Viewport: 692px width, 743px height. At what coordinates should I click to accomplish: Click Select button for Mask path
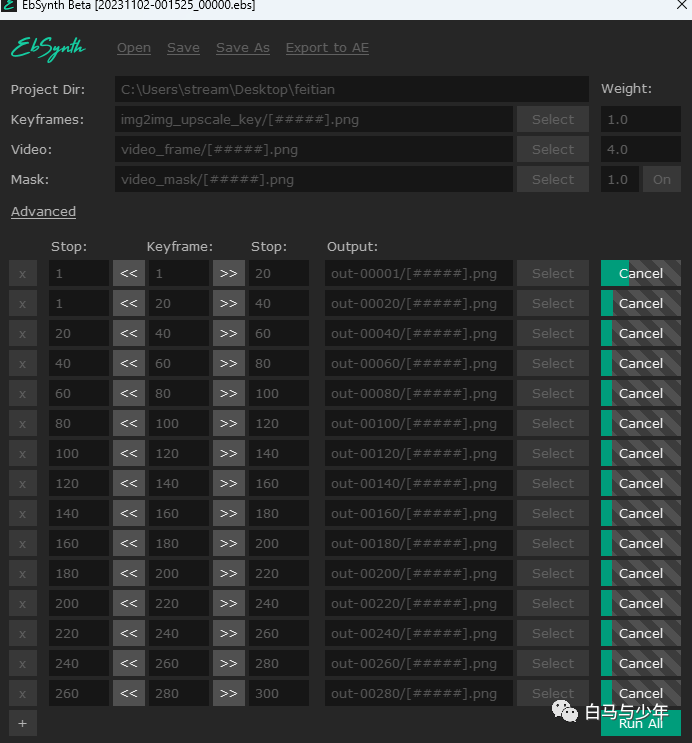(553, 179)
